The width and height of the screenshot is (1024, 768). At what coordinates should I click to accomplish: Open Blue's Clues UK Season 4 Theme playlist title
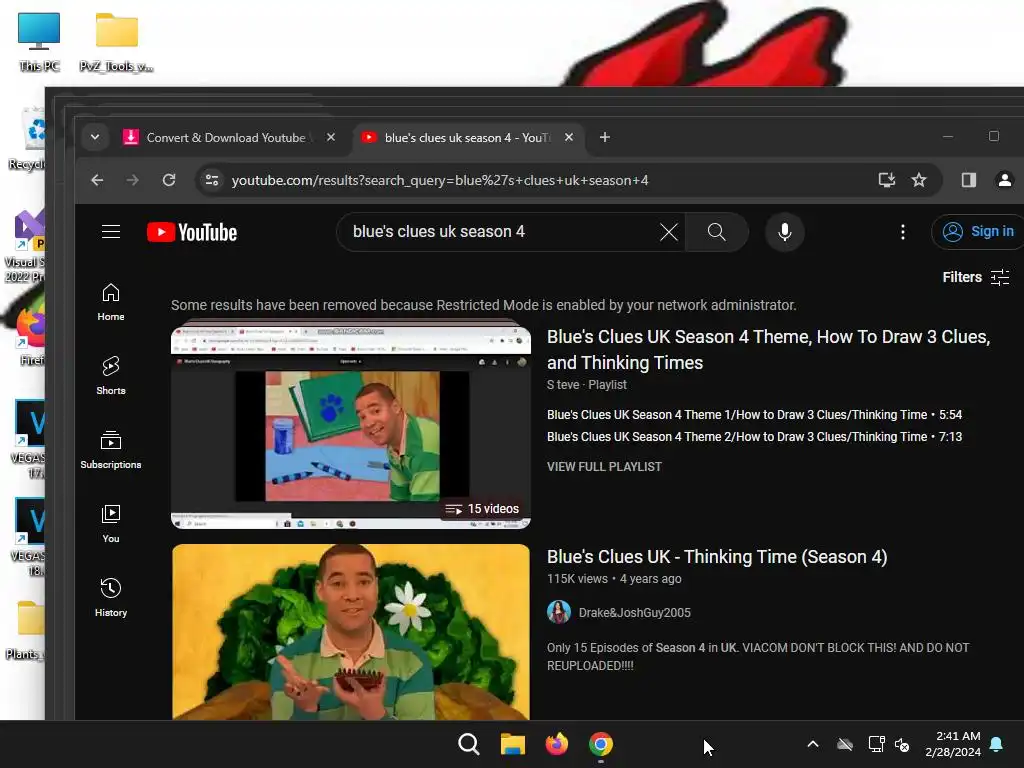tap(768, 349)
